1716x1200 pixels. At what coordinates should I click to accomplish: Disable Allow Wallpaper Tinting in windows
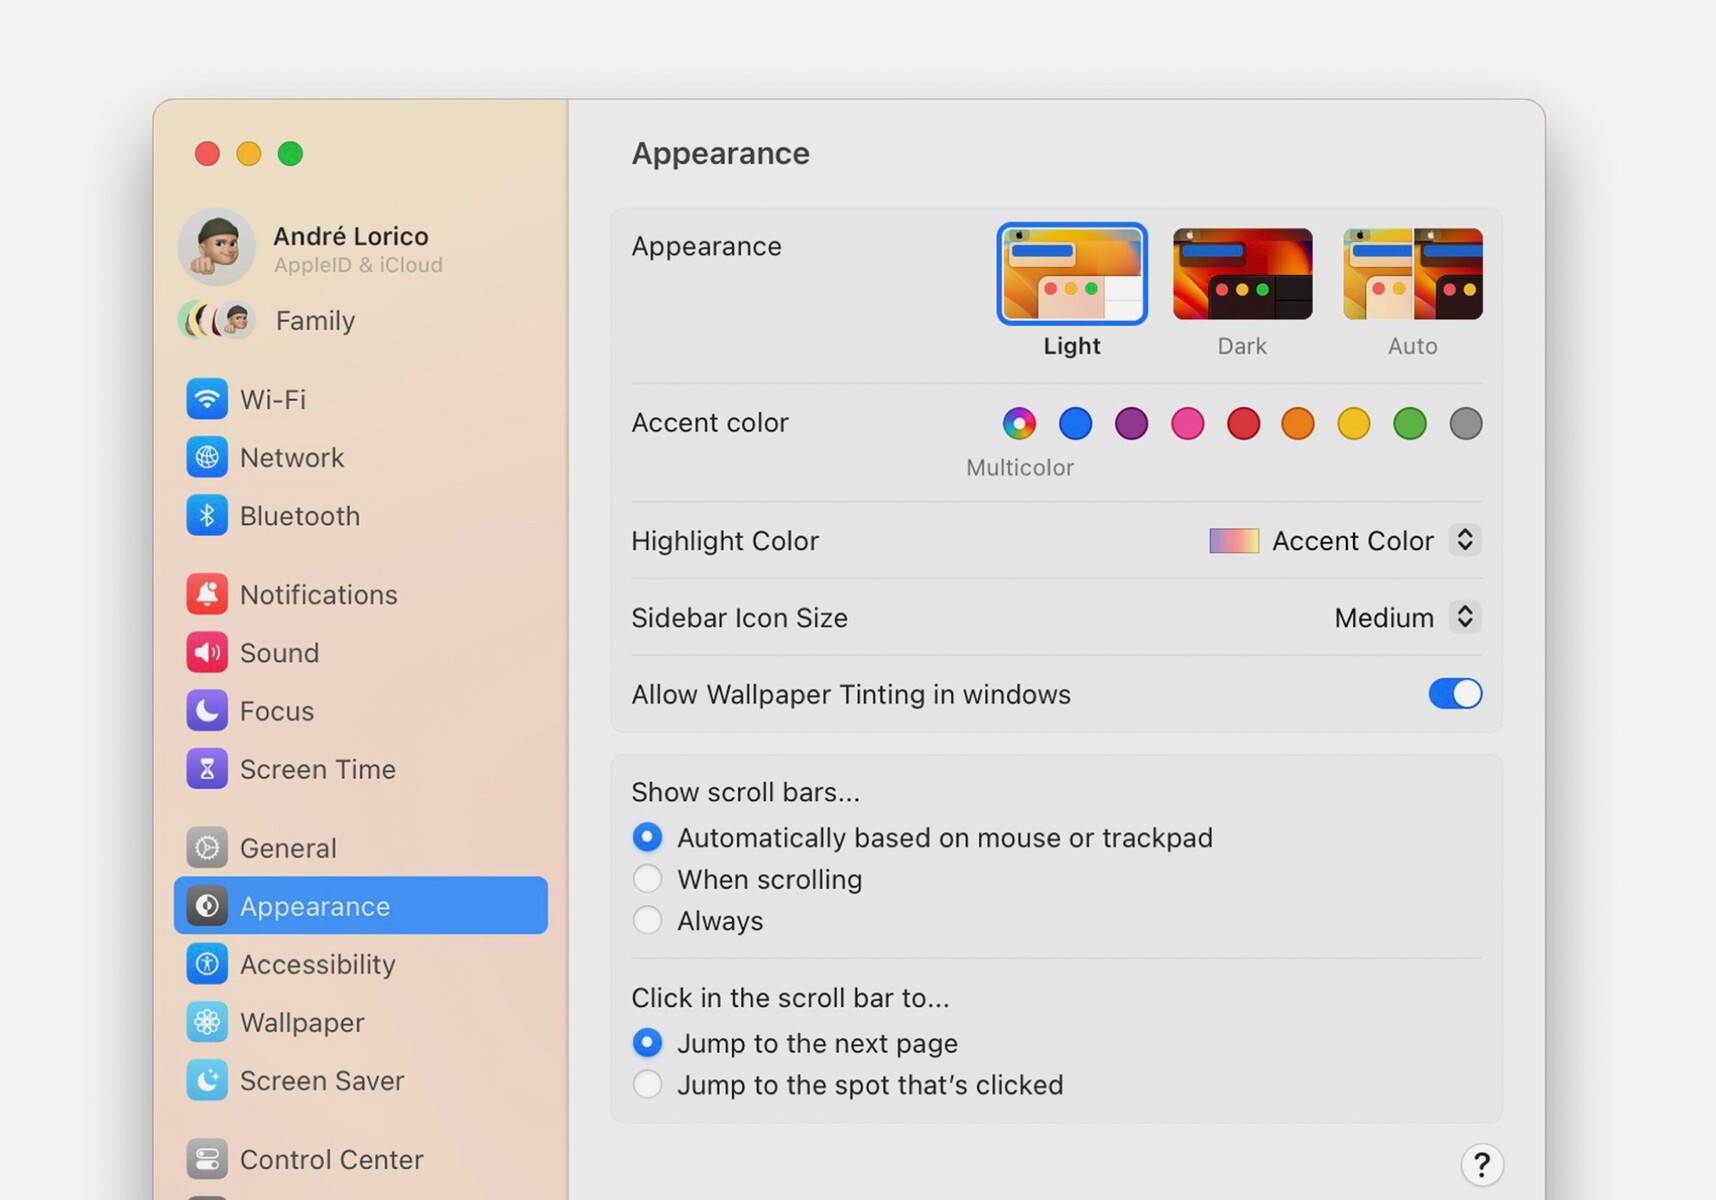pos(1456,694)
